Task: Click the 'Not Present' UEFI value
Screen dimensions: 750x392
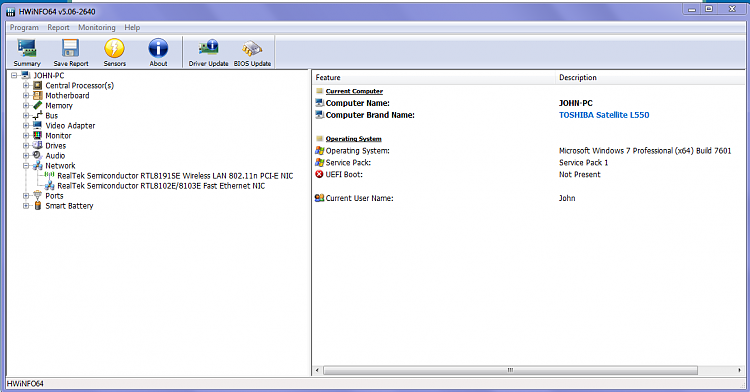Action: coord(580,174)
